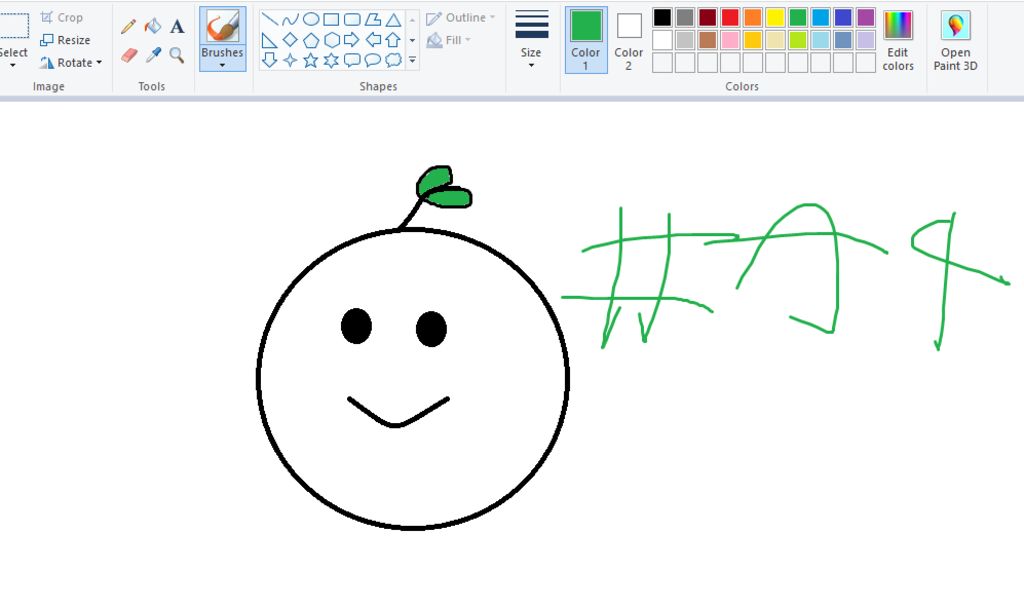Click the Resize button
This screenshot has width=1024, height=609.
coord(65,40)
